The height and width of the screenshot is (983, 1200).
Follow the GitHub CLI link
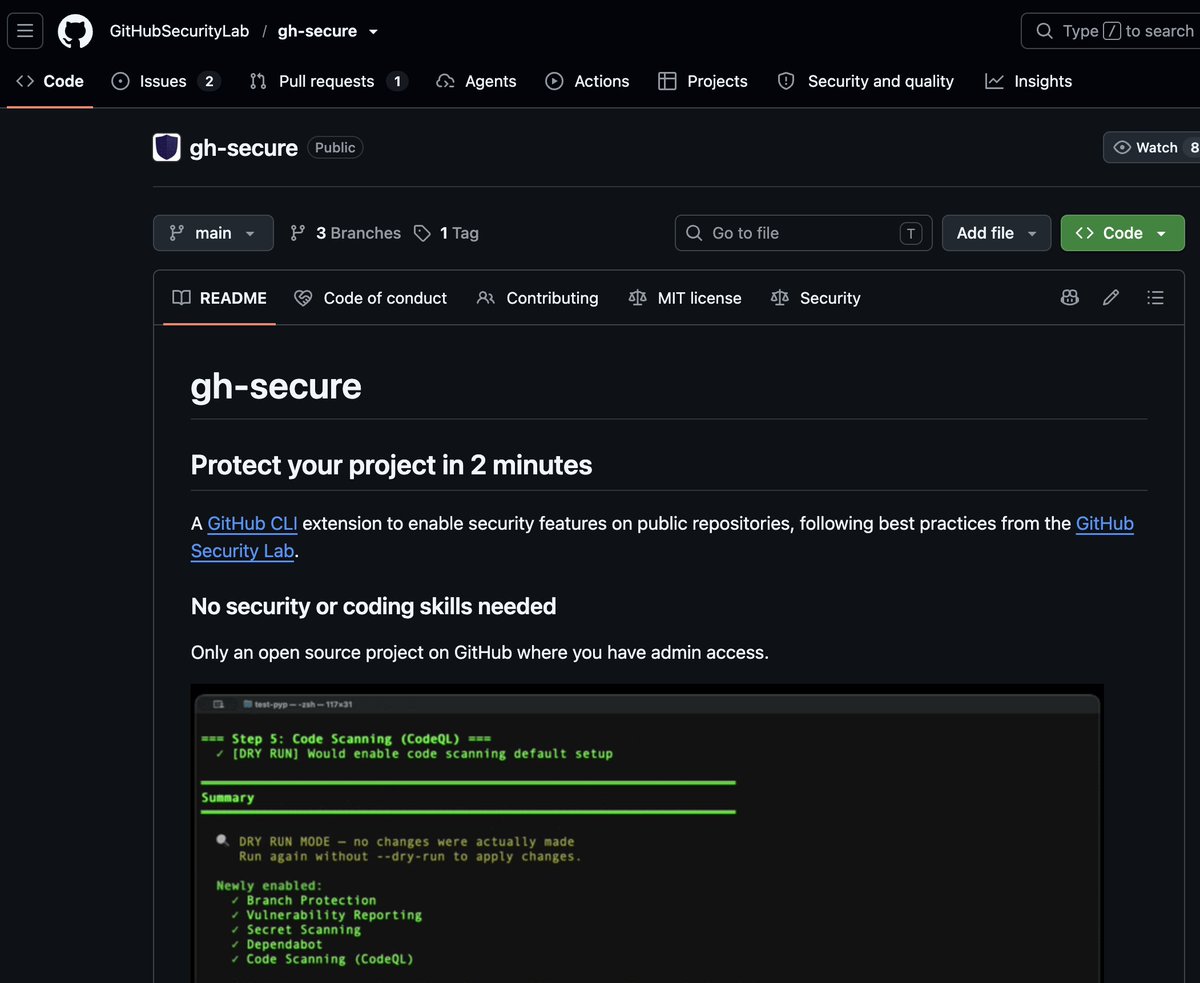253,524
